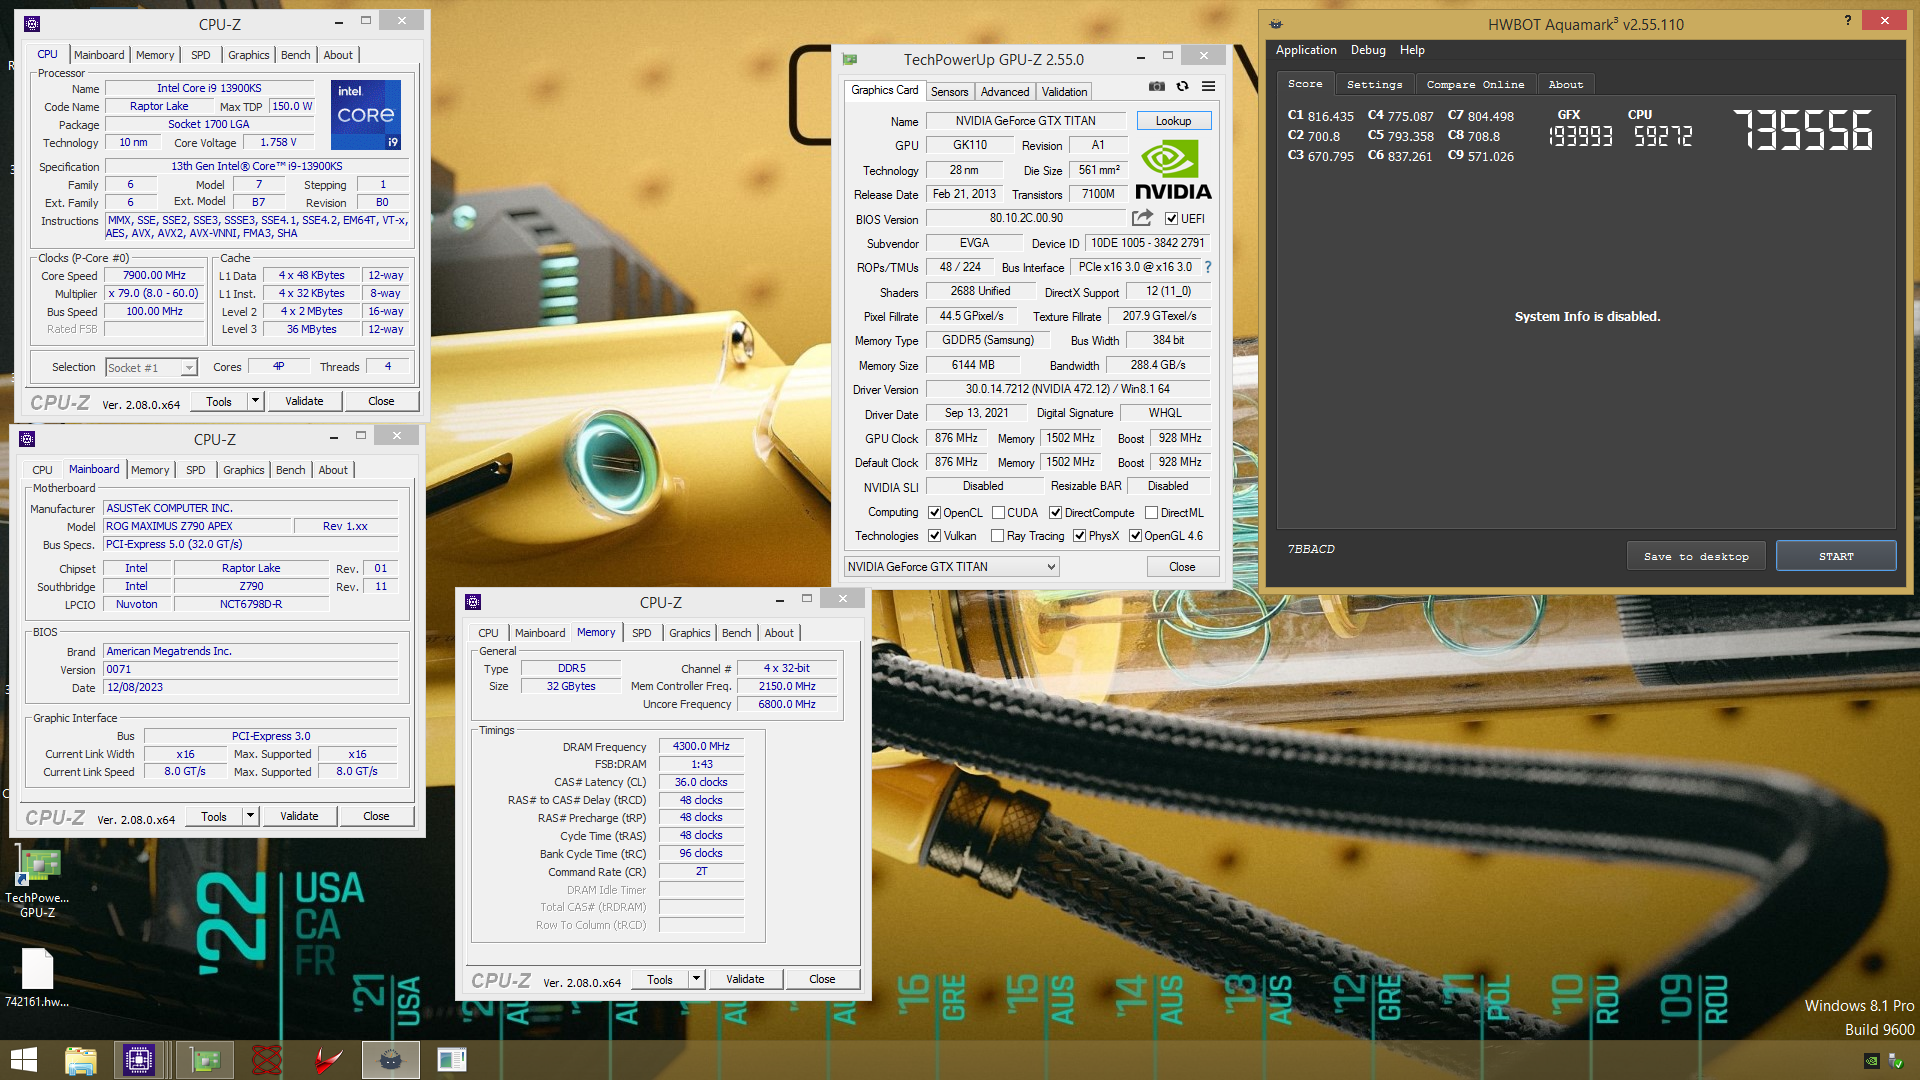Toggle the OpenCL checkbox
The image size is (1920, 1080).
934,513
